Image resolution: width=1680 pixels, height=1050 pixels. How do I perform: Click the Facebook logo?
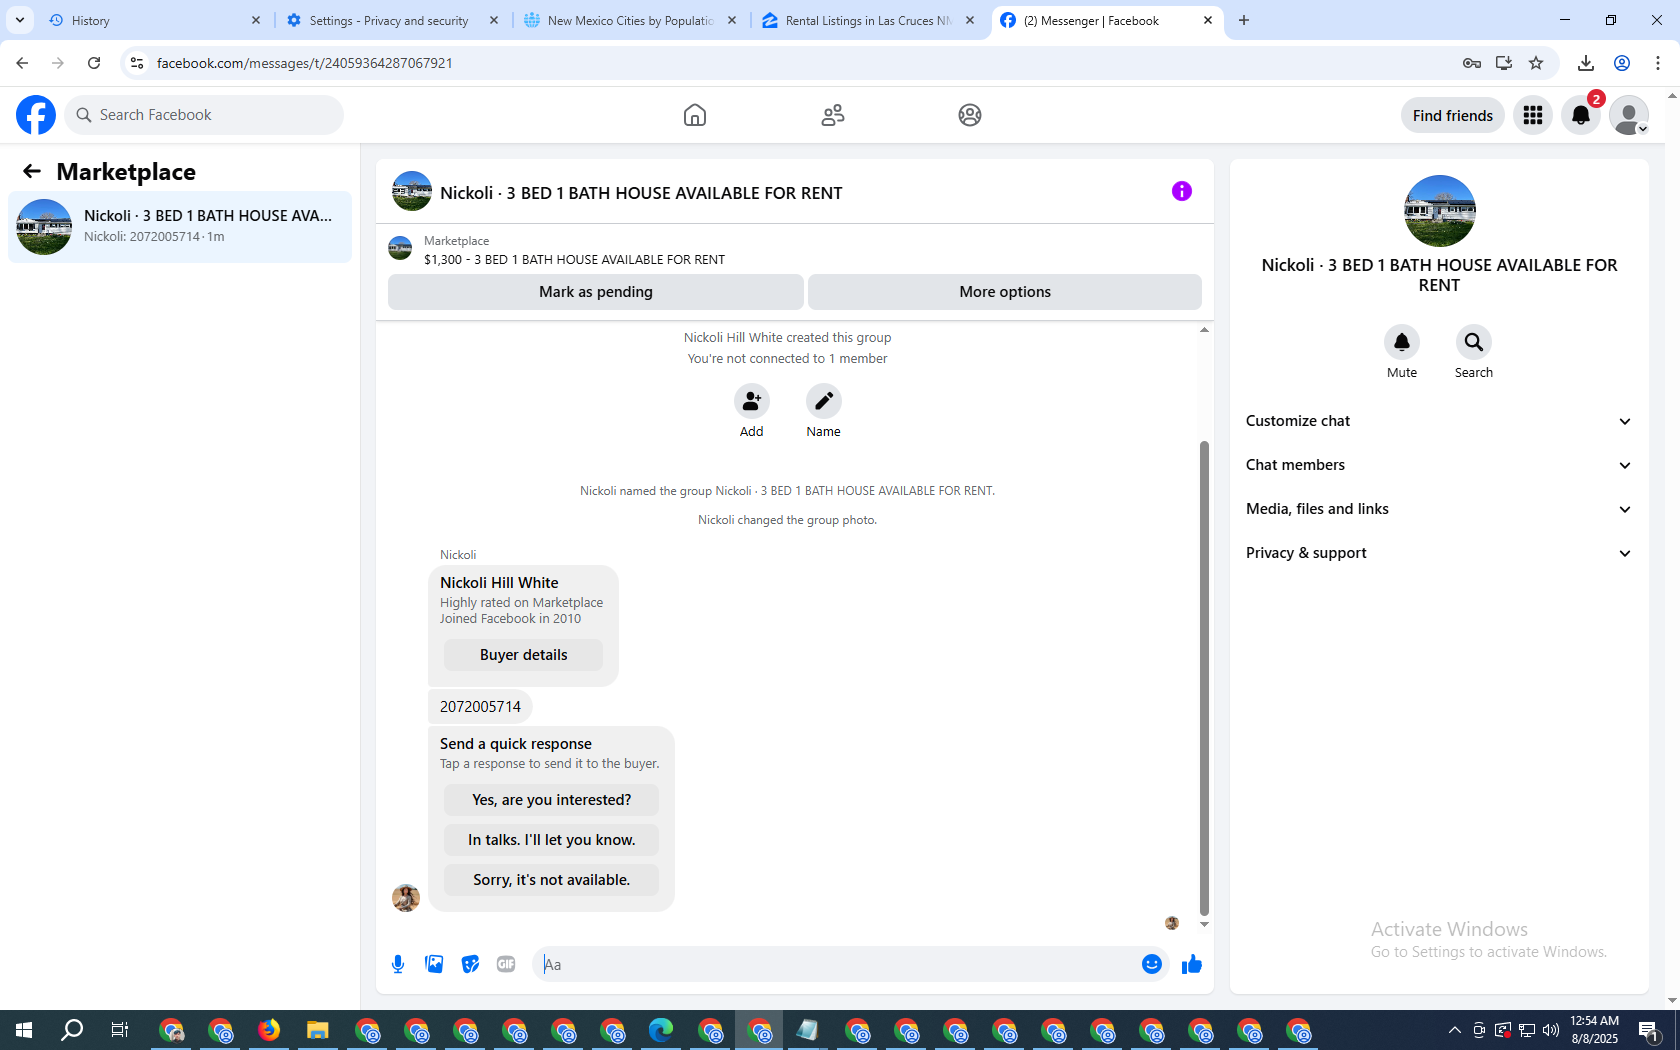click(x=36, y=115)
